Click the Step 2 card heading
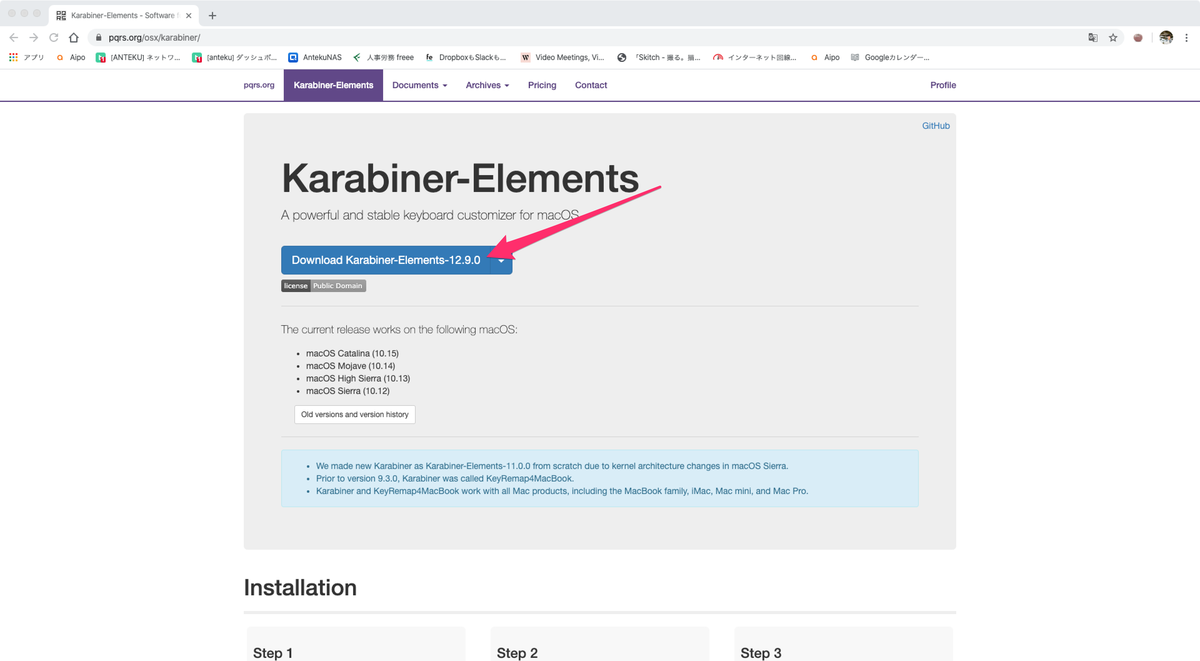Viewport: 1200px width, 661px height. [517, 653]
